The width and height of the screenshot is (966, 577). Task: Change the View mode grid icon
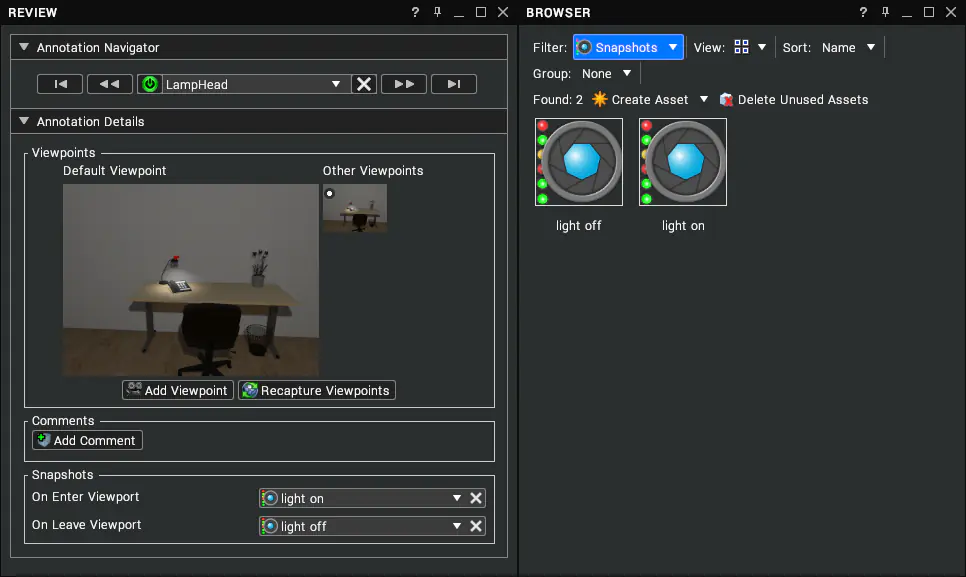(741, 47)
